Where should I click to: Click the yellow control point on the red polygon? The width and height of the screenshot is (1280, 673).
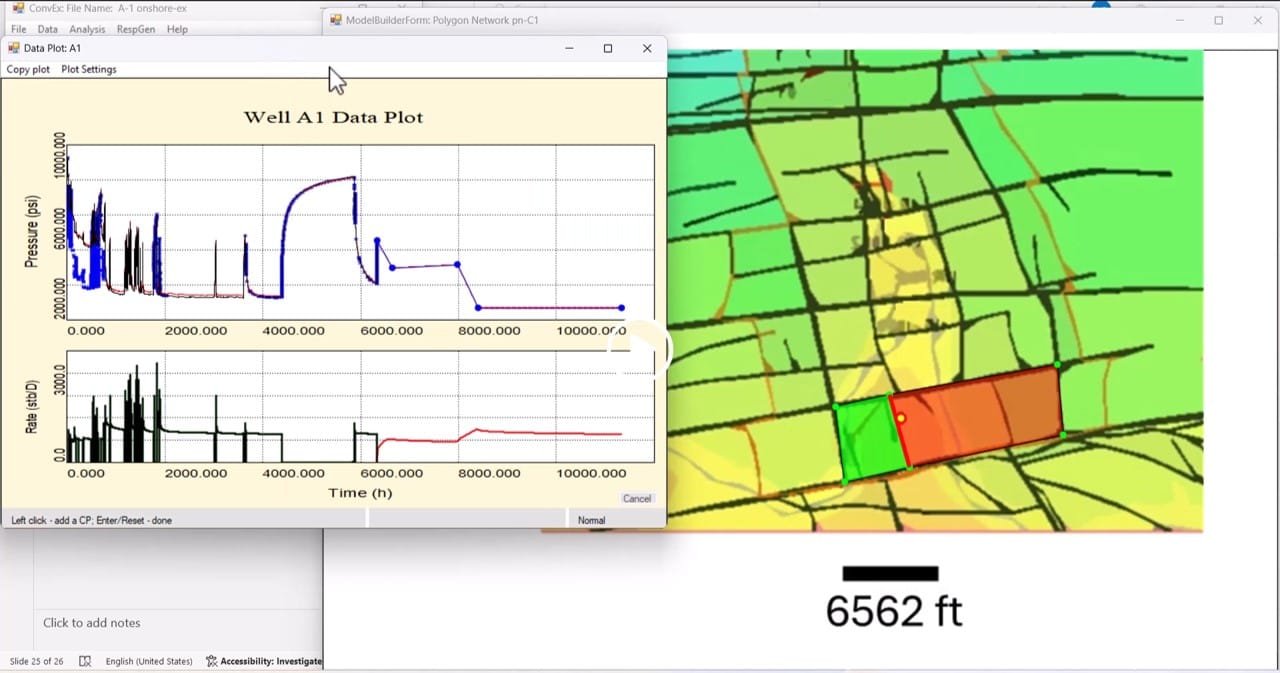(x=902, y=419)
